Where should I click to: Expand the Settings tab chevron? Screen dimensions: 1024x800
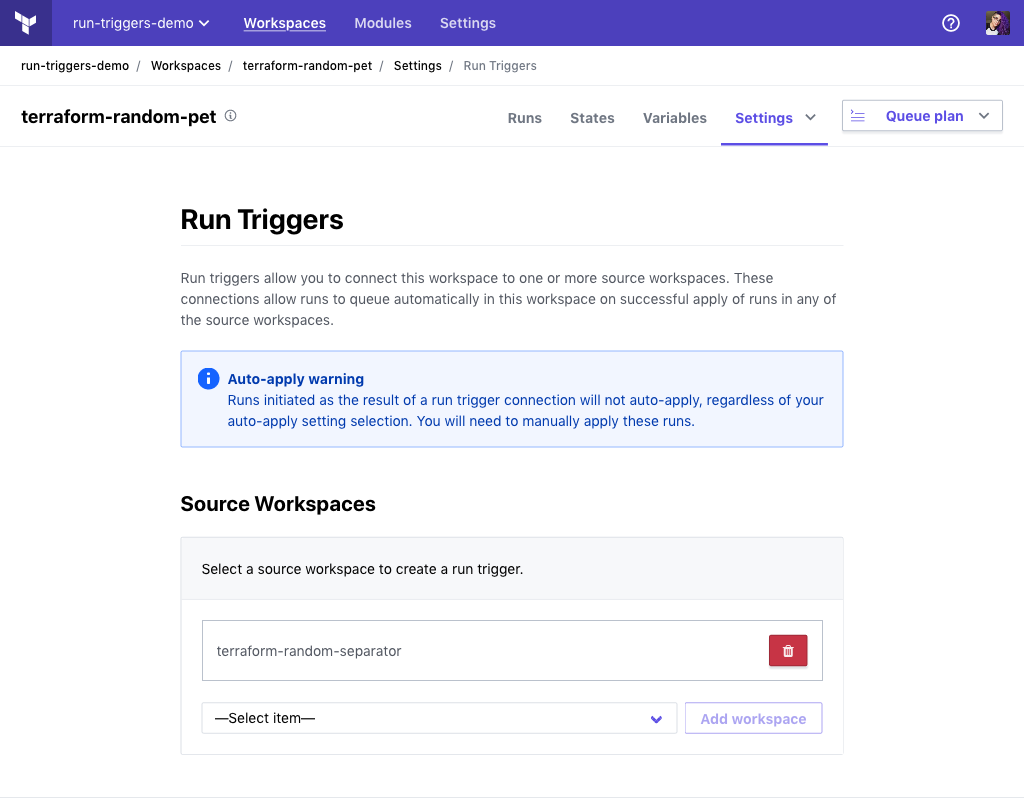point(810,118)
